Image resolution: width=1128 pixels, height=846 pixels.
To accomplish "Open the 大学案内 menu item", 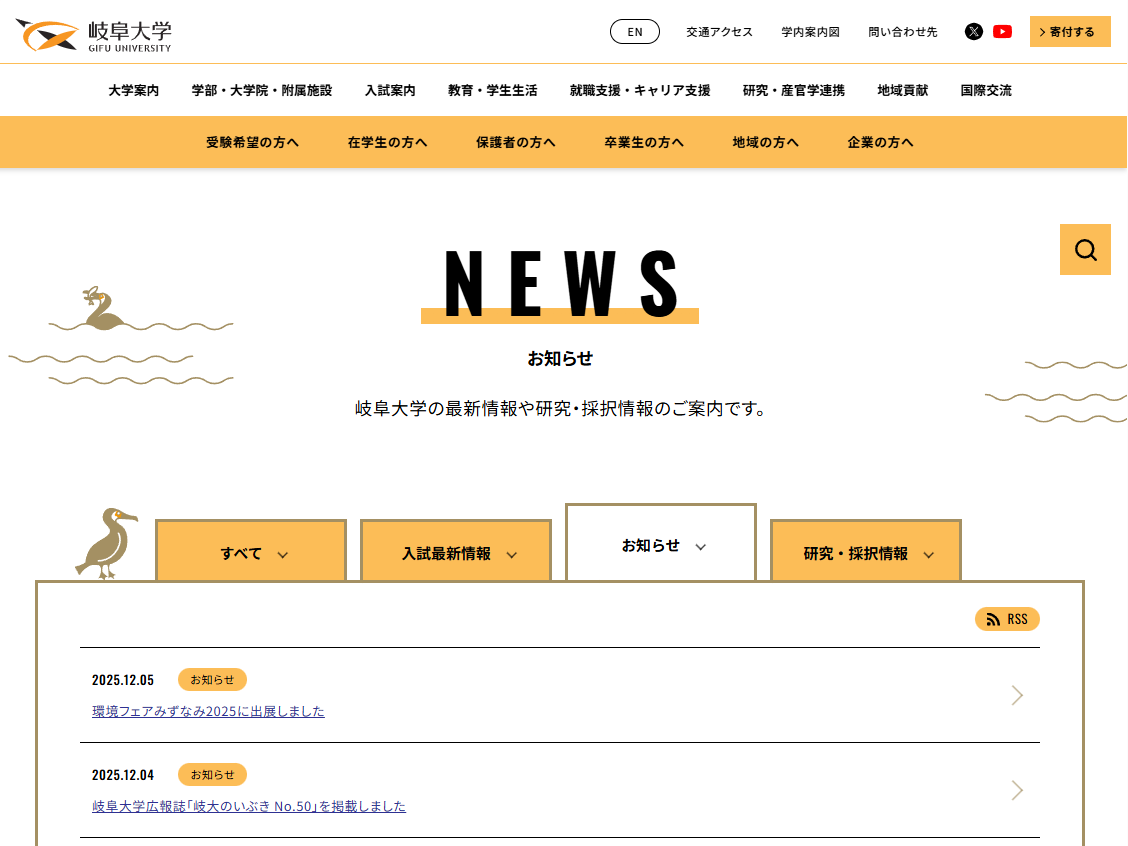I will pos(134,90).
